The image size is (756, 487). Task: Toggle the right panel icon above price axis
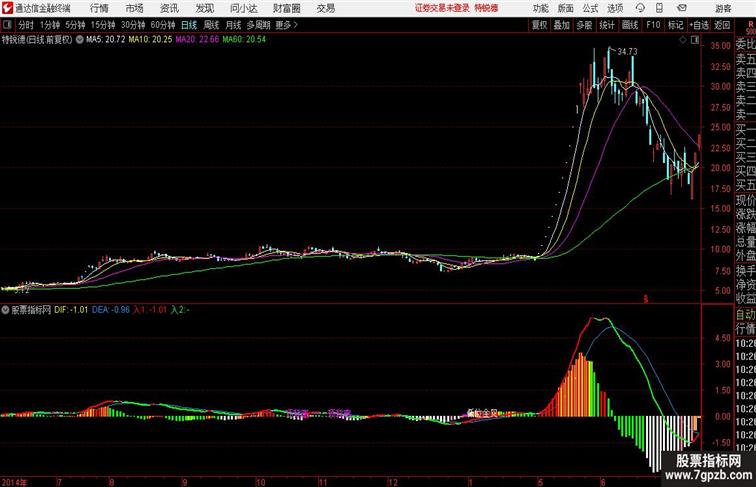[x=695, y=40]
